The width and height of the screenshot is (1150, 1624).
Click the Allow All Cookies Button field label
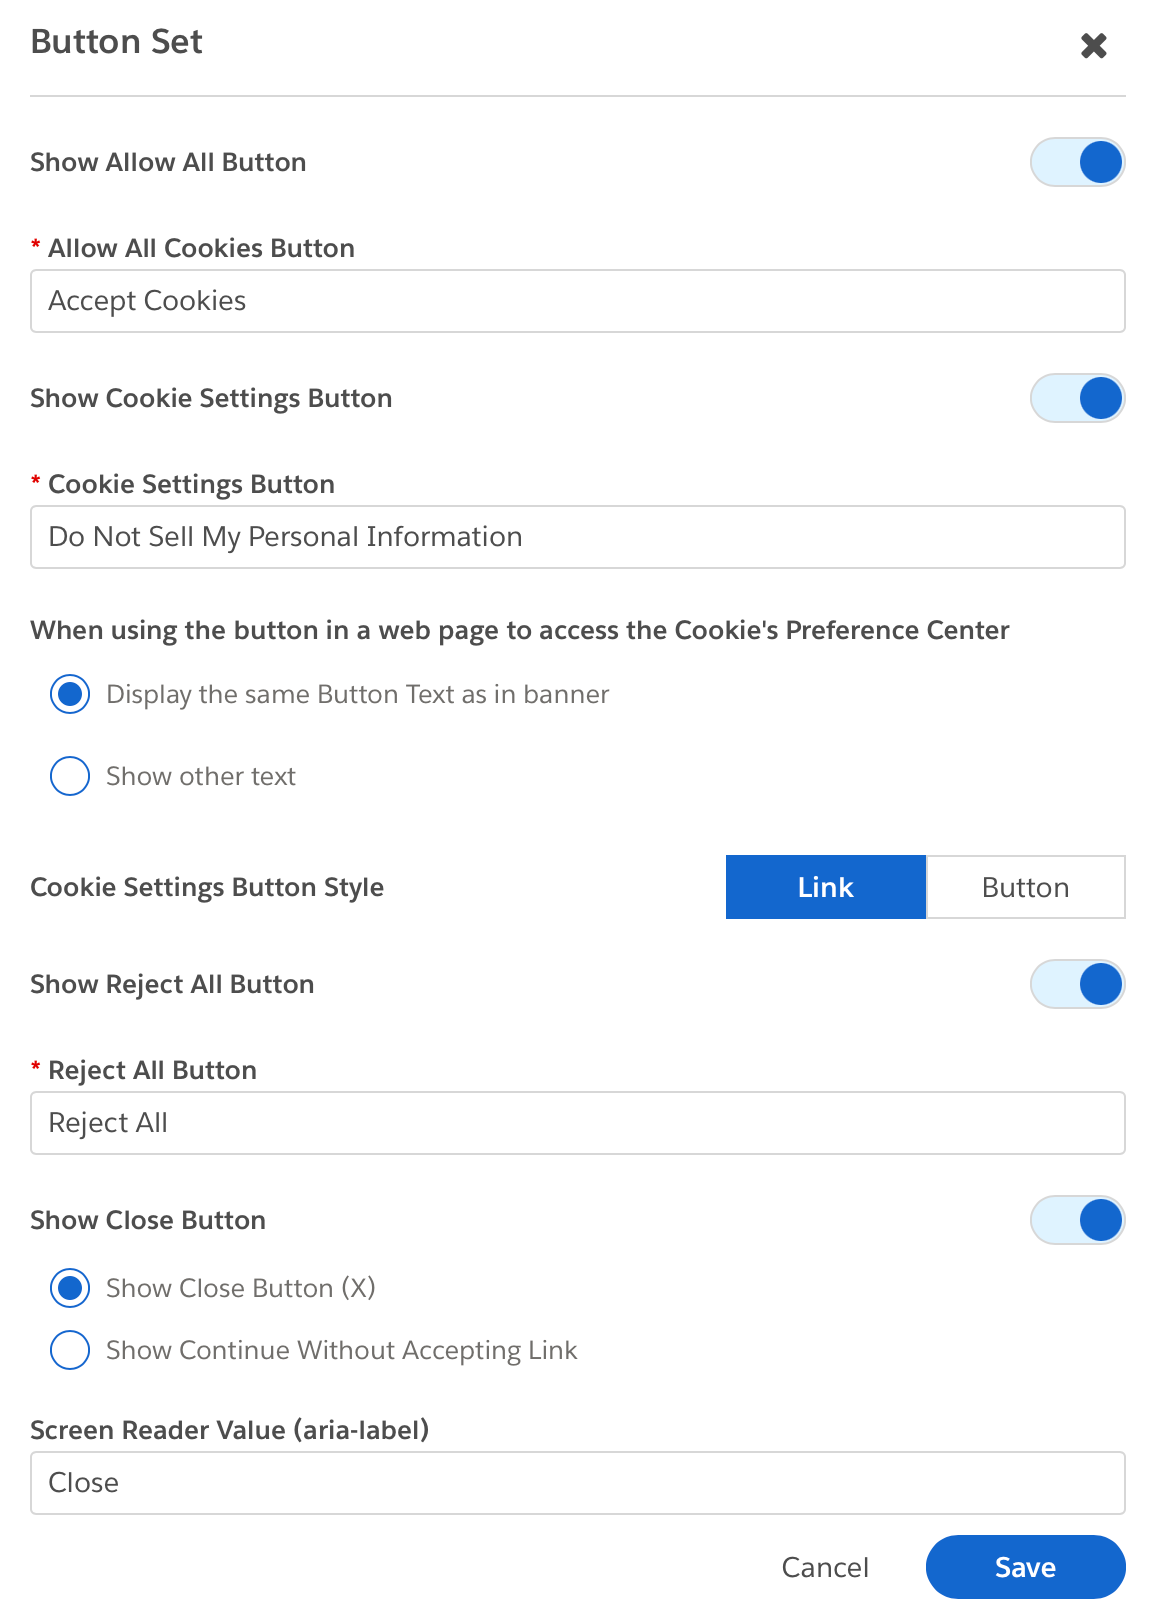[x=201, y=248]
